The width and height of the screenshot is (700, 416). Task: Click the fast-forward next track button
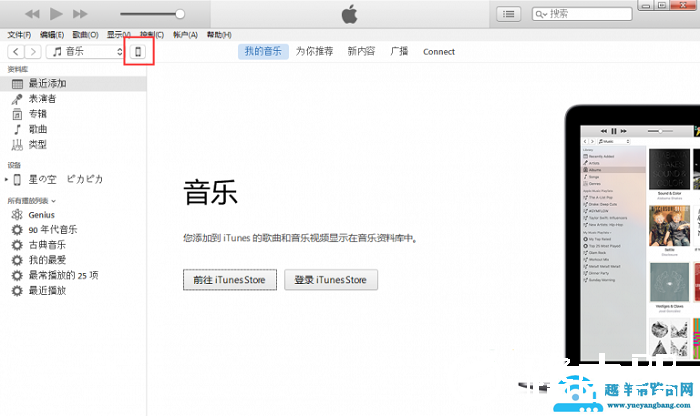[80, 14]
